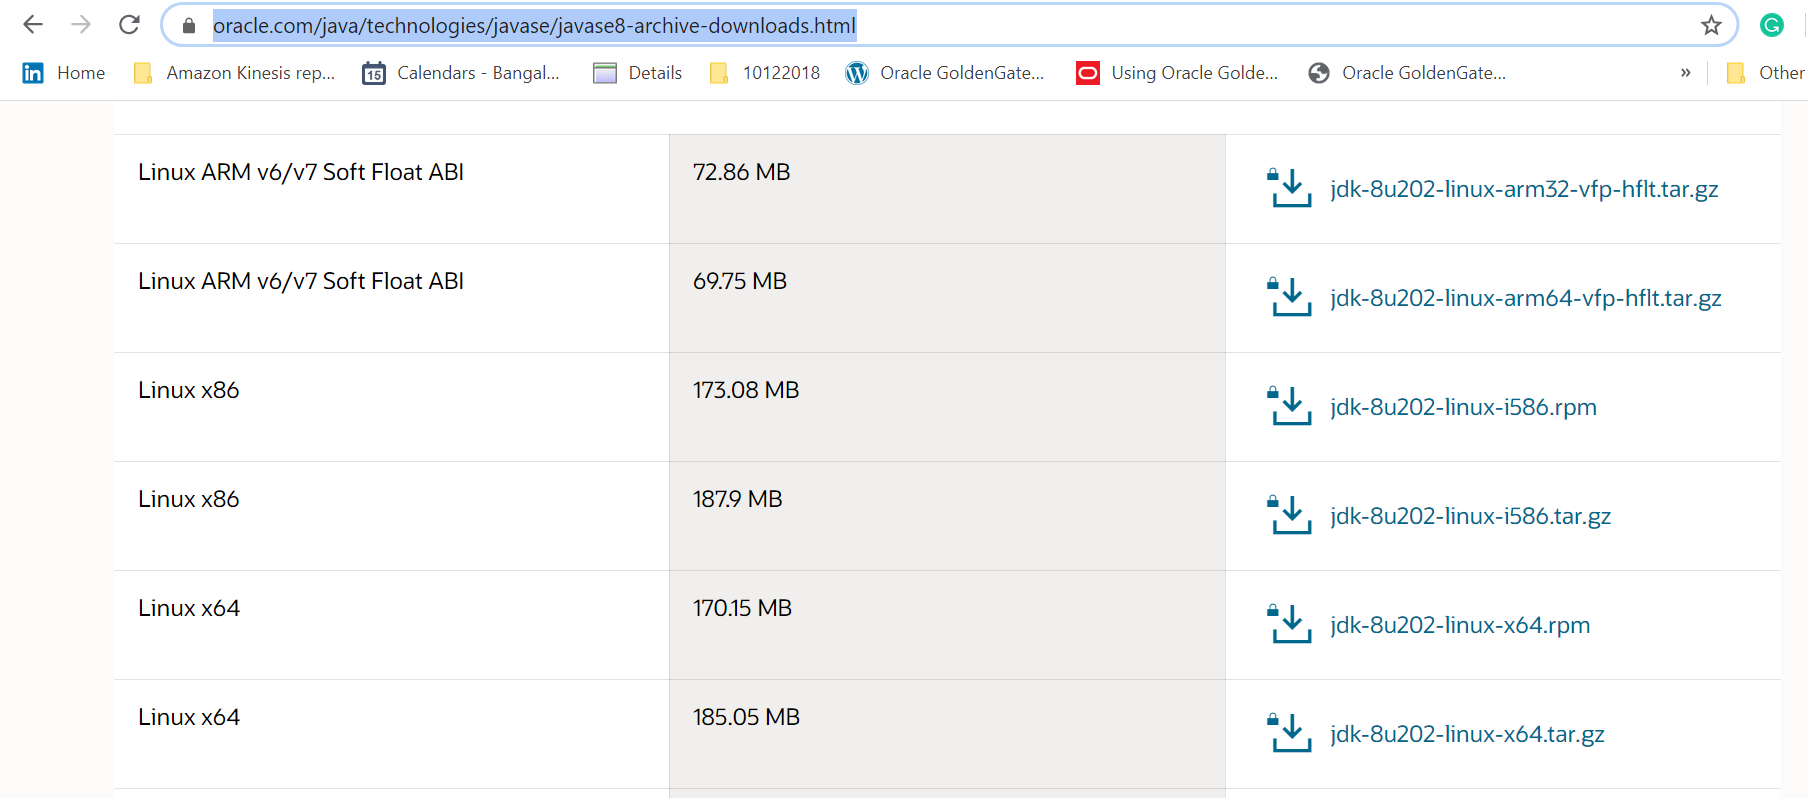Click the Grammarly extension icon
The width and height of the screenshot is (1808, 798).
click(x=1771, y=26)
